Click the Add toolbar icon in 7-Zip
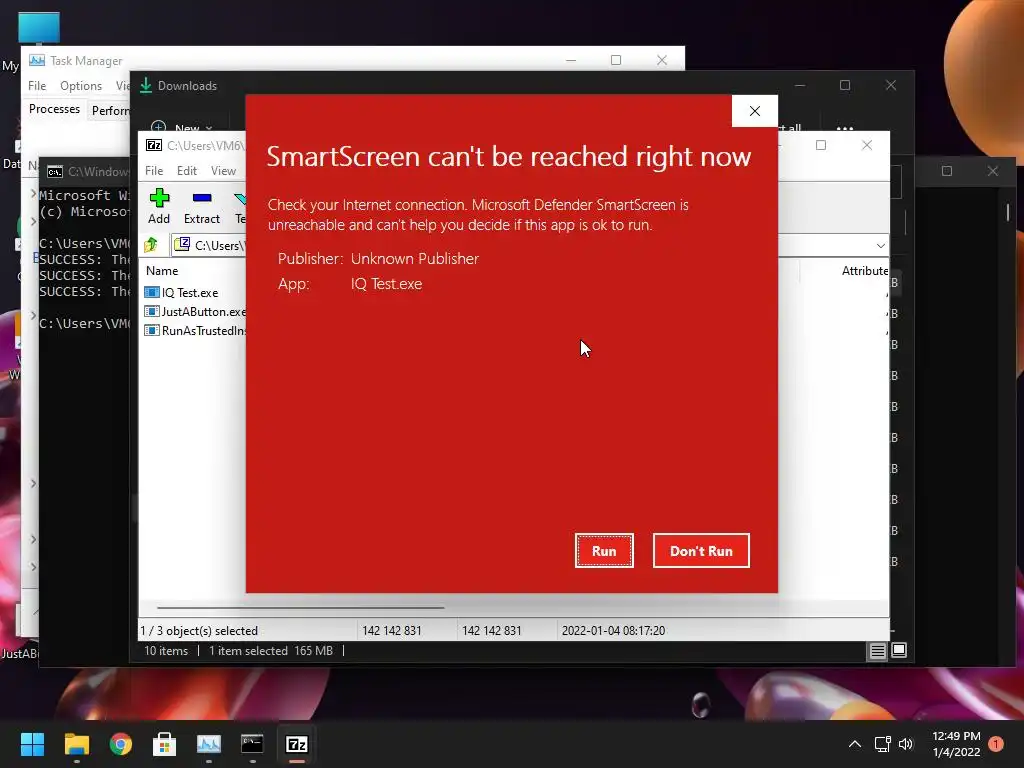 [x=159, y=206]
